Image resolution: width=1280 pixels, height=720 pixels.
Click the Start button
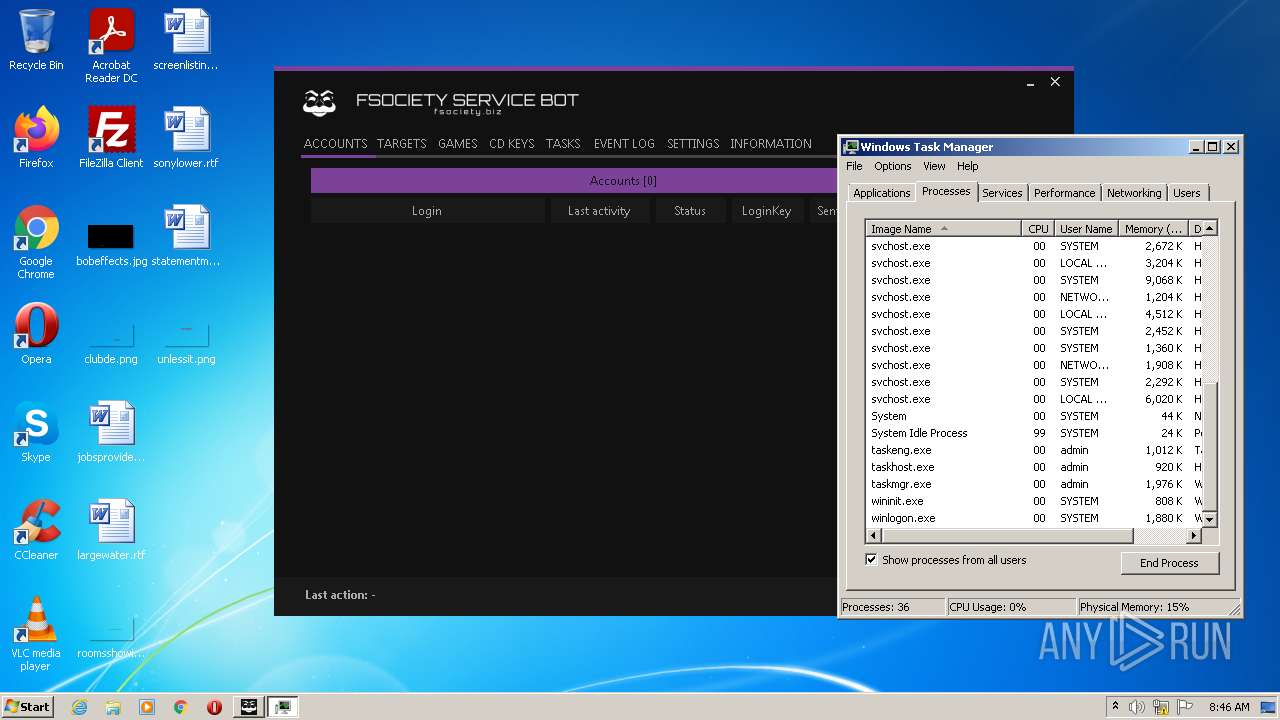pyautogui.click(x=28, y=707)
